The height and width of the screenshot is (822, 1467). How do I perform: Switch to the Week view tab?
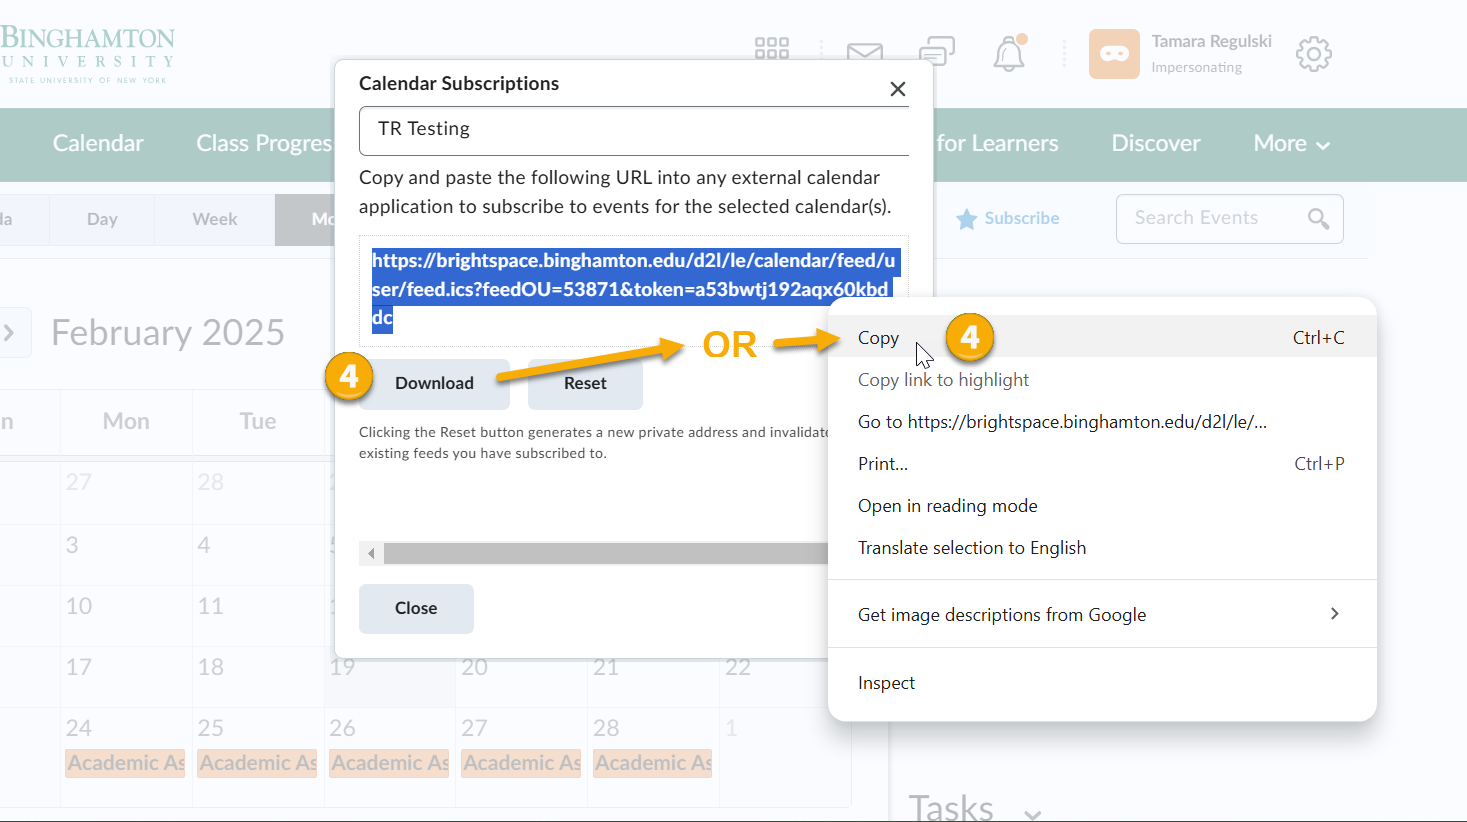(x=215, y=219)
